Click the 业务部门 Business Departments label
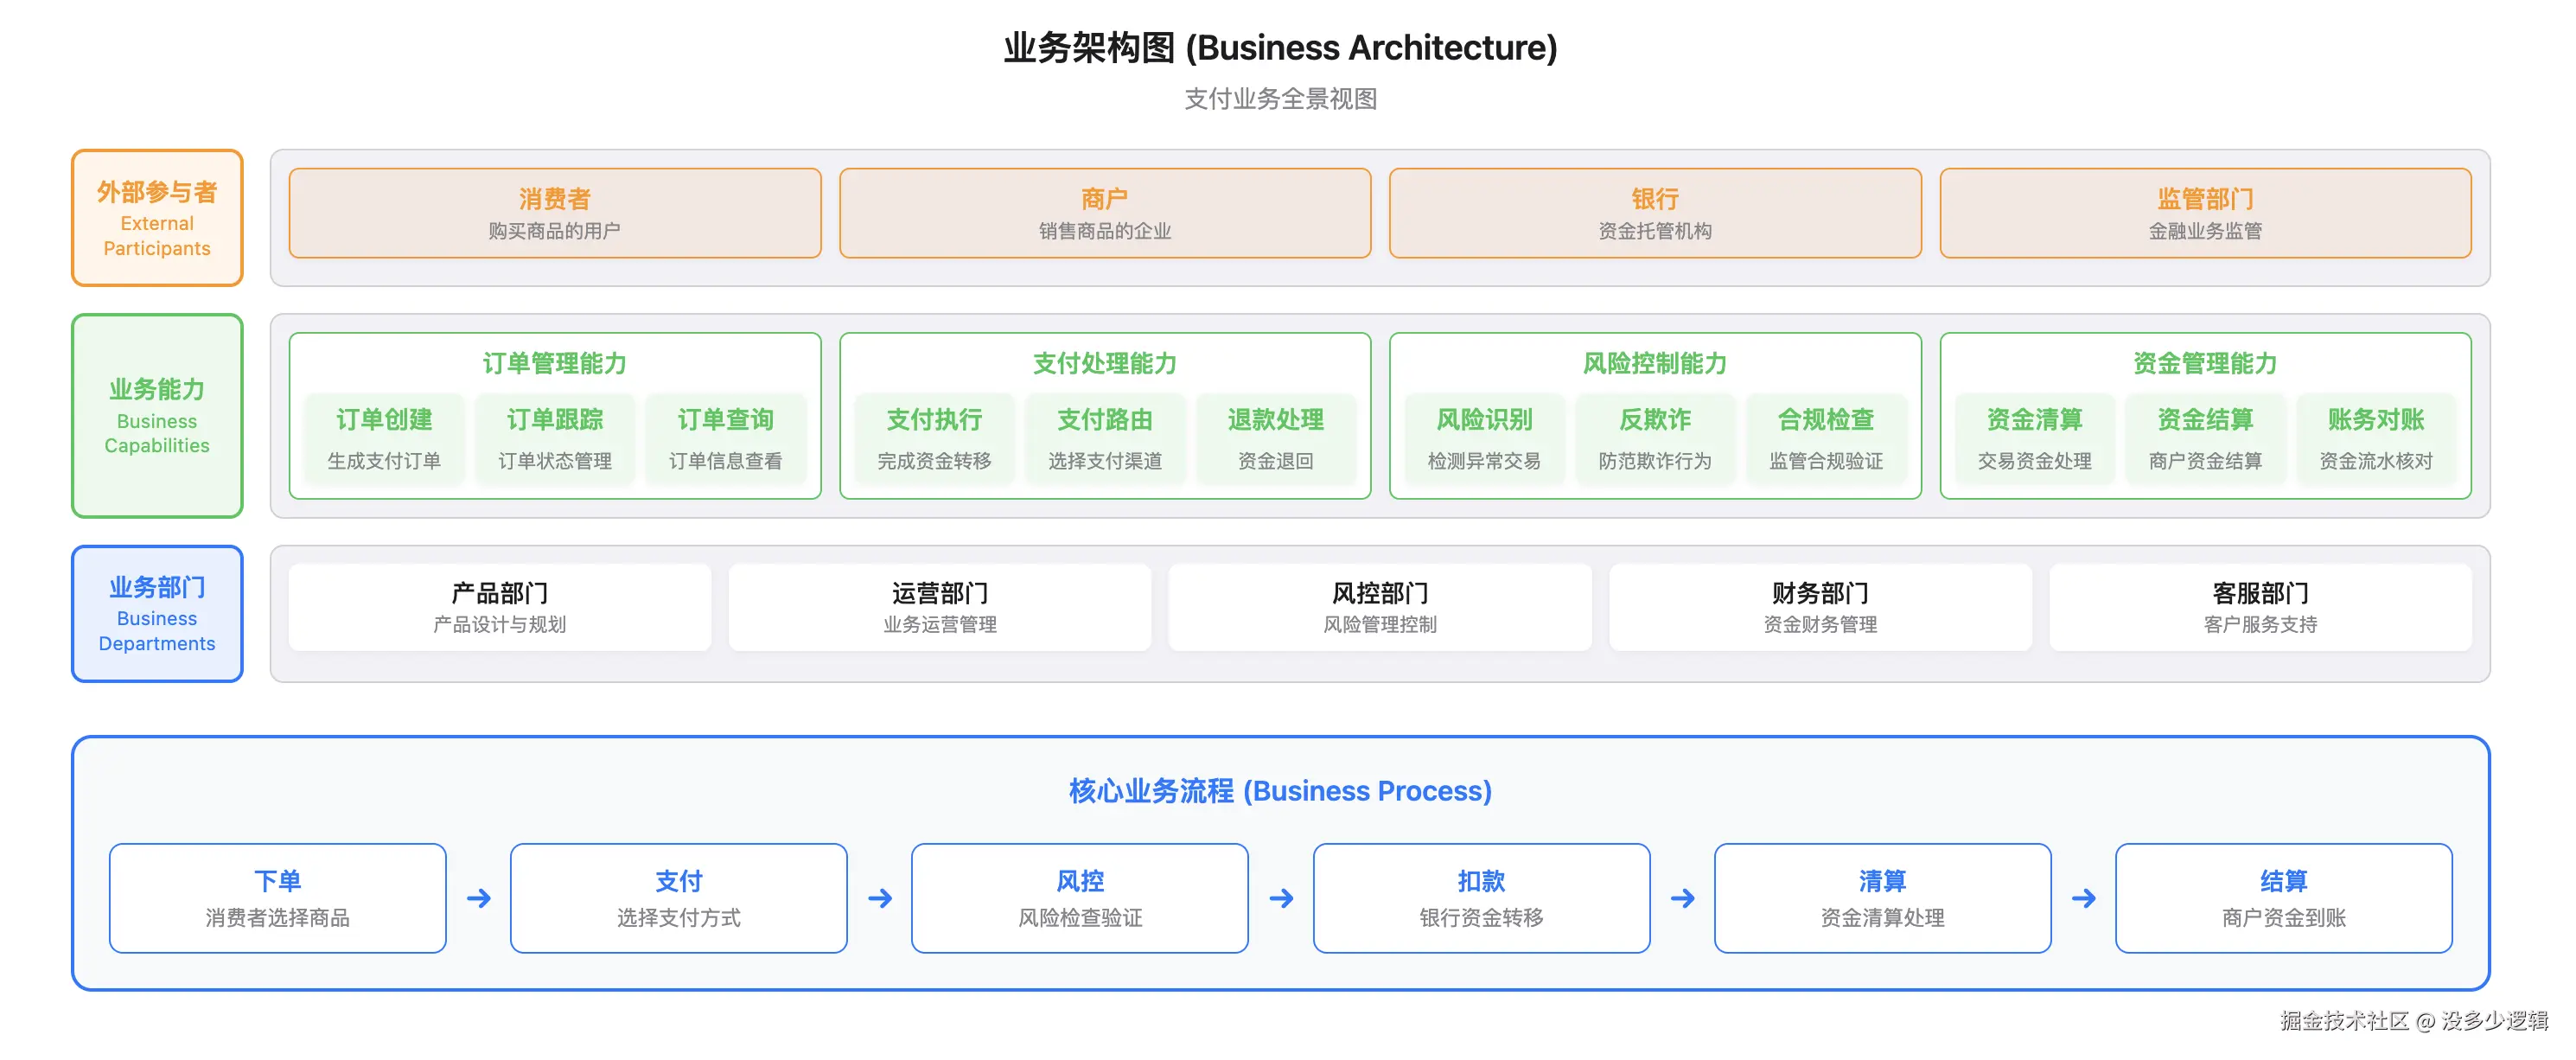This screenshot has height=1060, width=2576. (x=157, y=614)
